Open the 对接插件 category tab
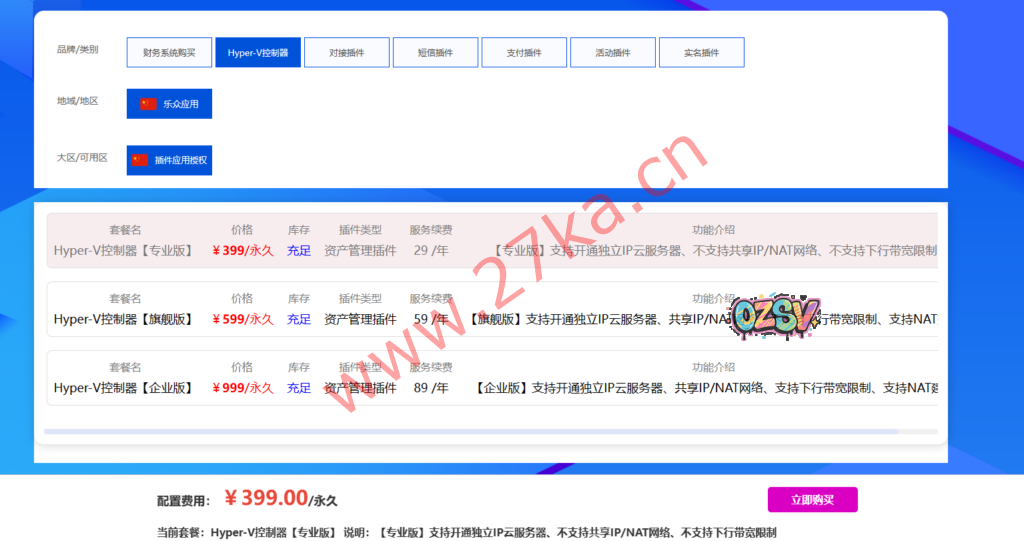Viewport: 1024px width, 541px height. pyautogui.click(x=347, y=52)
